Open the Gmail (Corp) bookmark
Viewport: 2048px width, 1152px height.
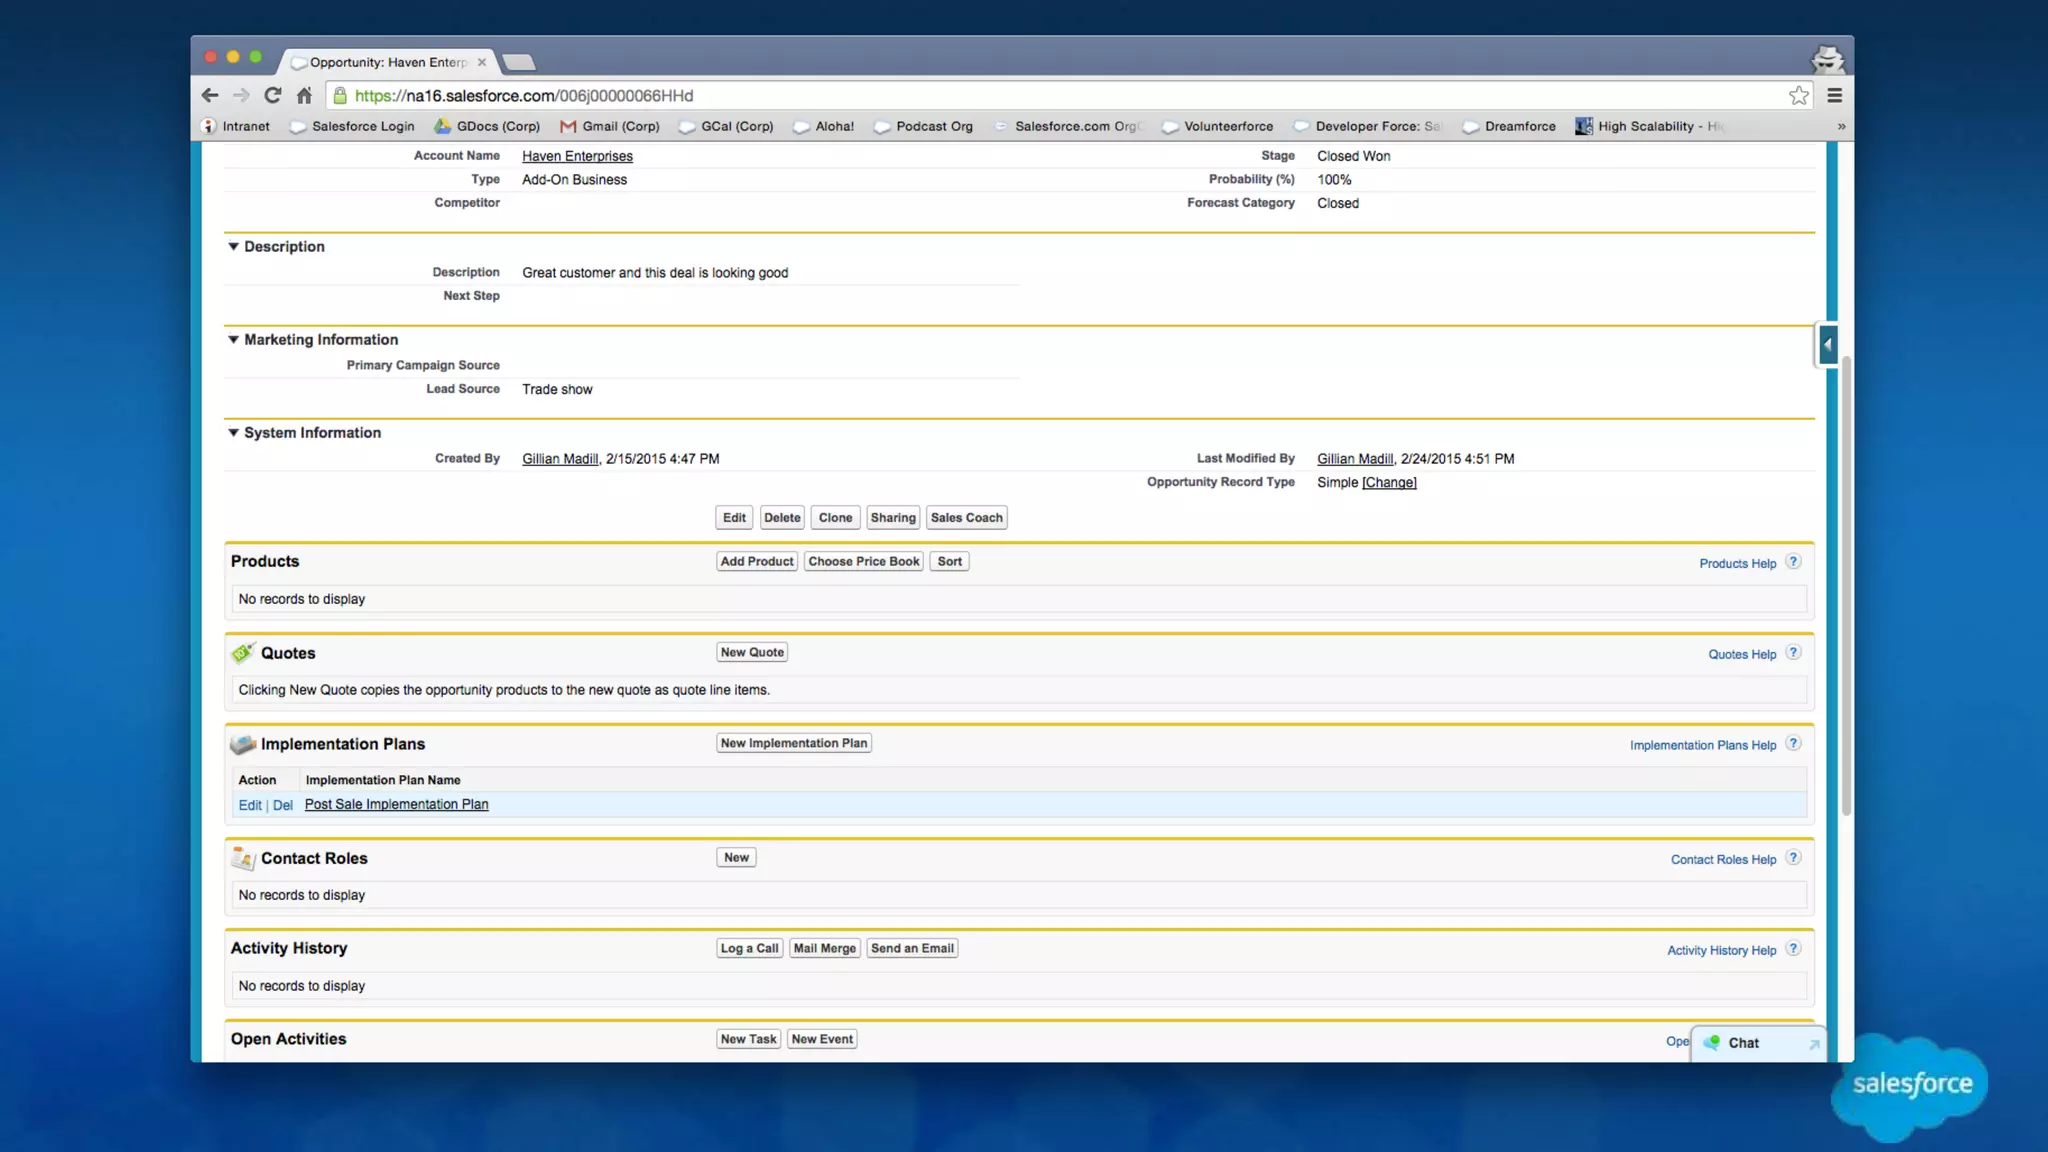[610, 126]
